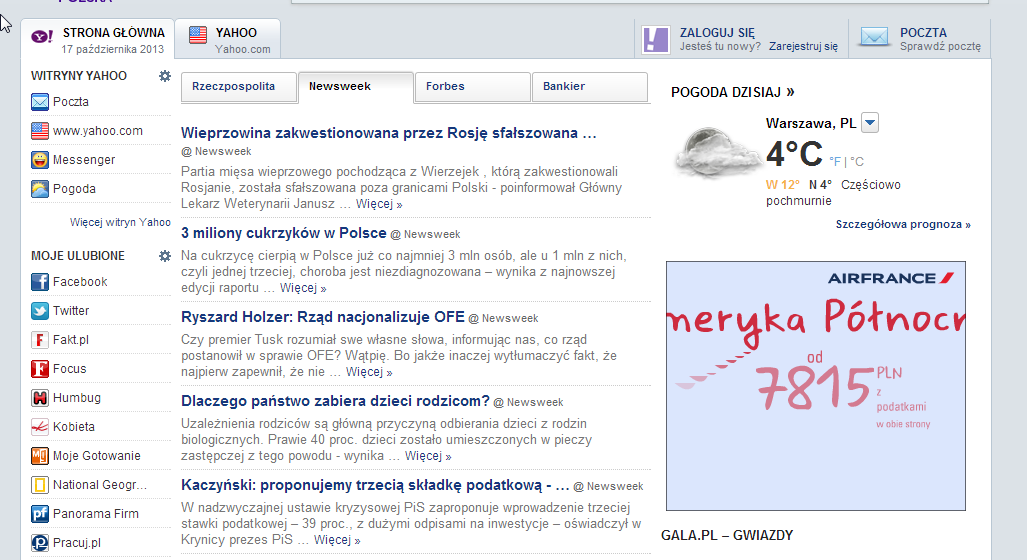Click the National Geogr... text link

pyautogui.click(x=100, y=485)
